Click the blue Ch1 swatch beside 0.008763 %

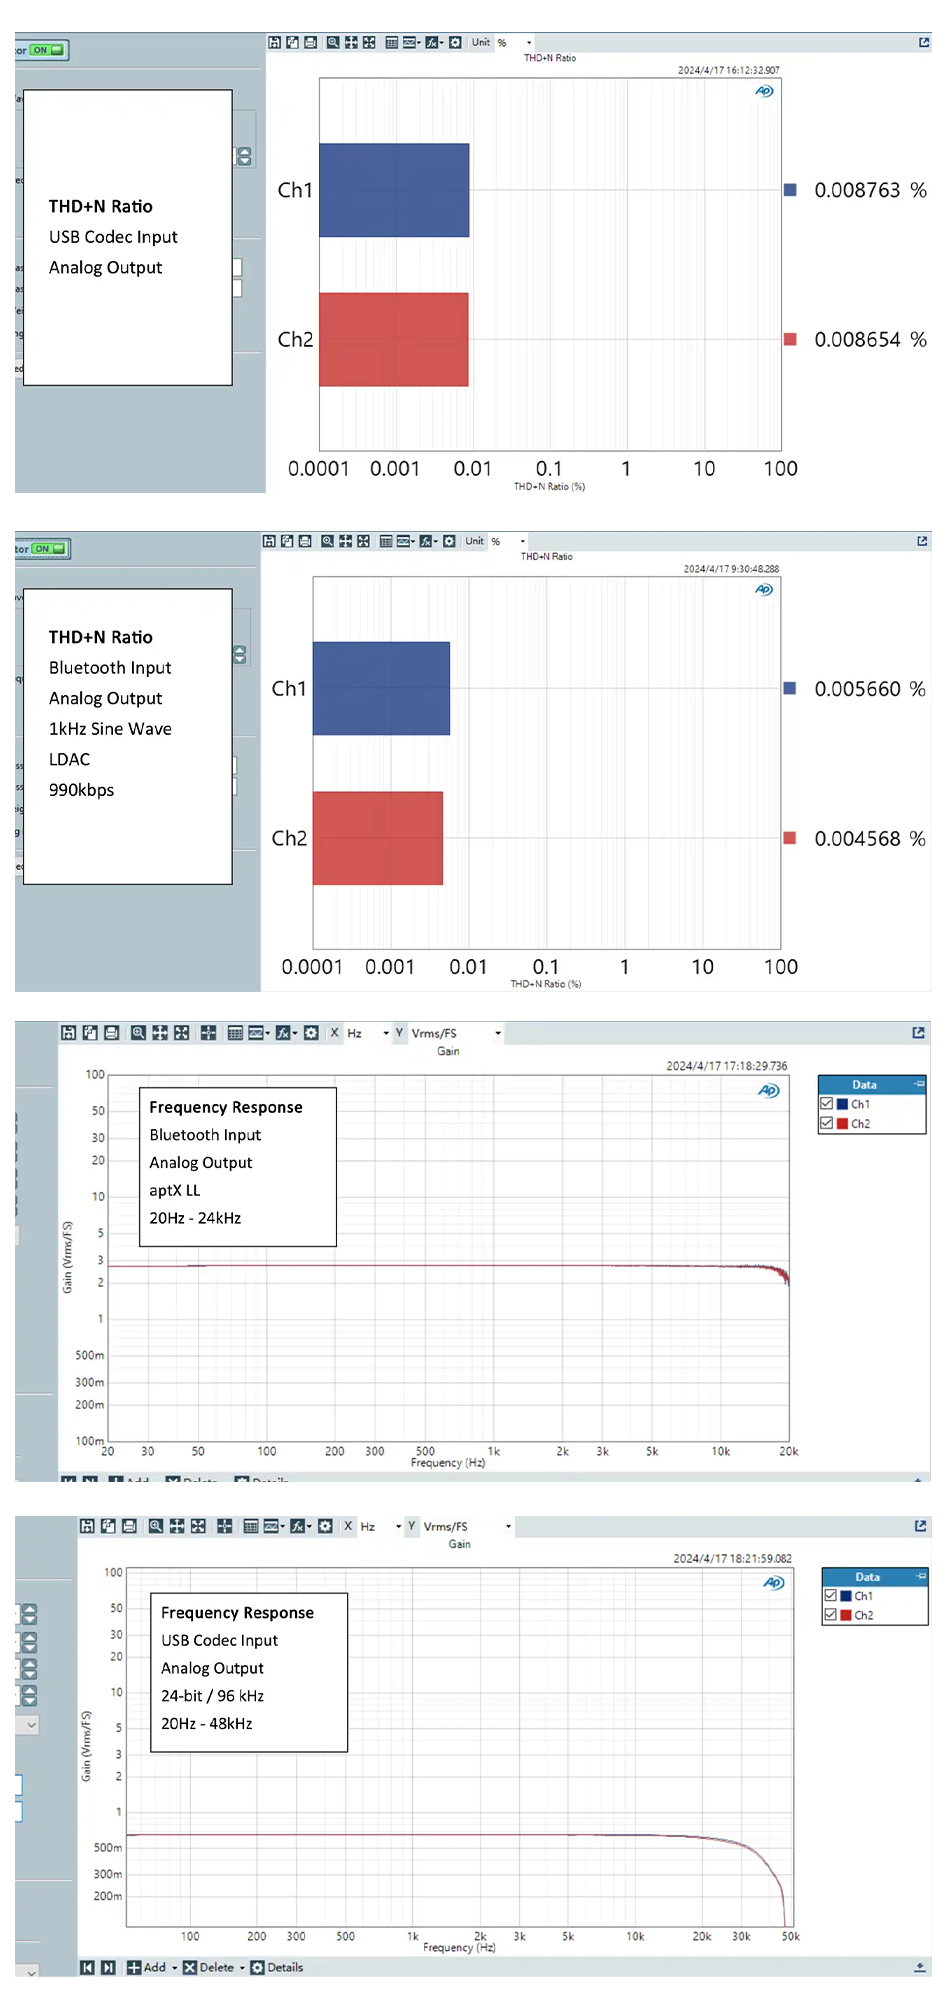click(x=790, y=190)
